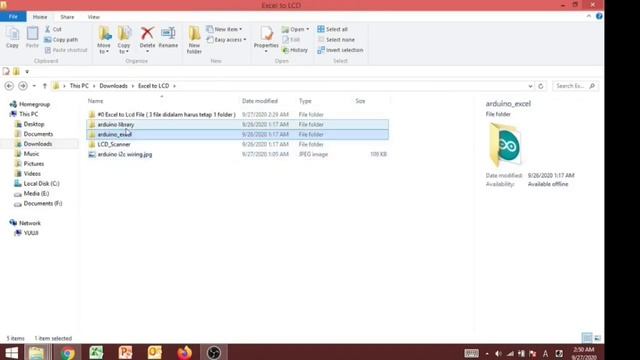640x360 pixels.
Task: Open the recent locations dropdown arrow
Action: [34, 86]
